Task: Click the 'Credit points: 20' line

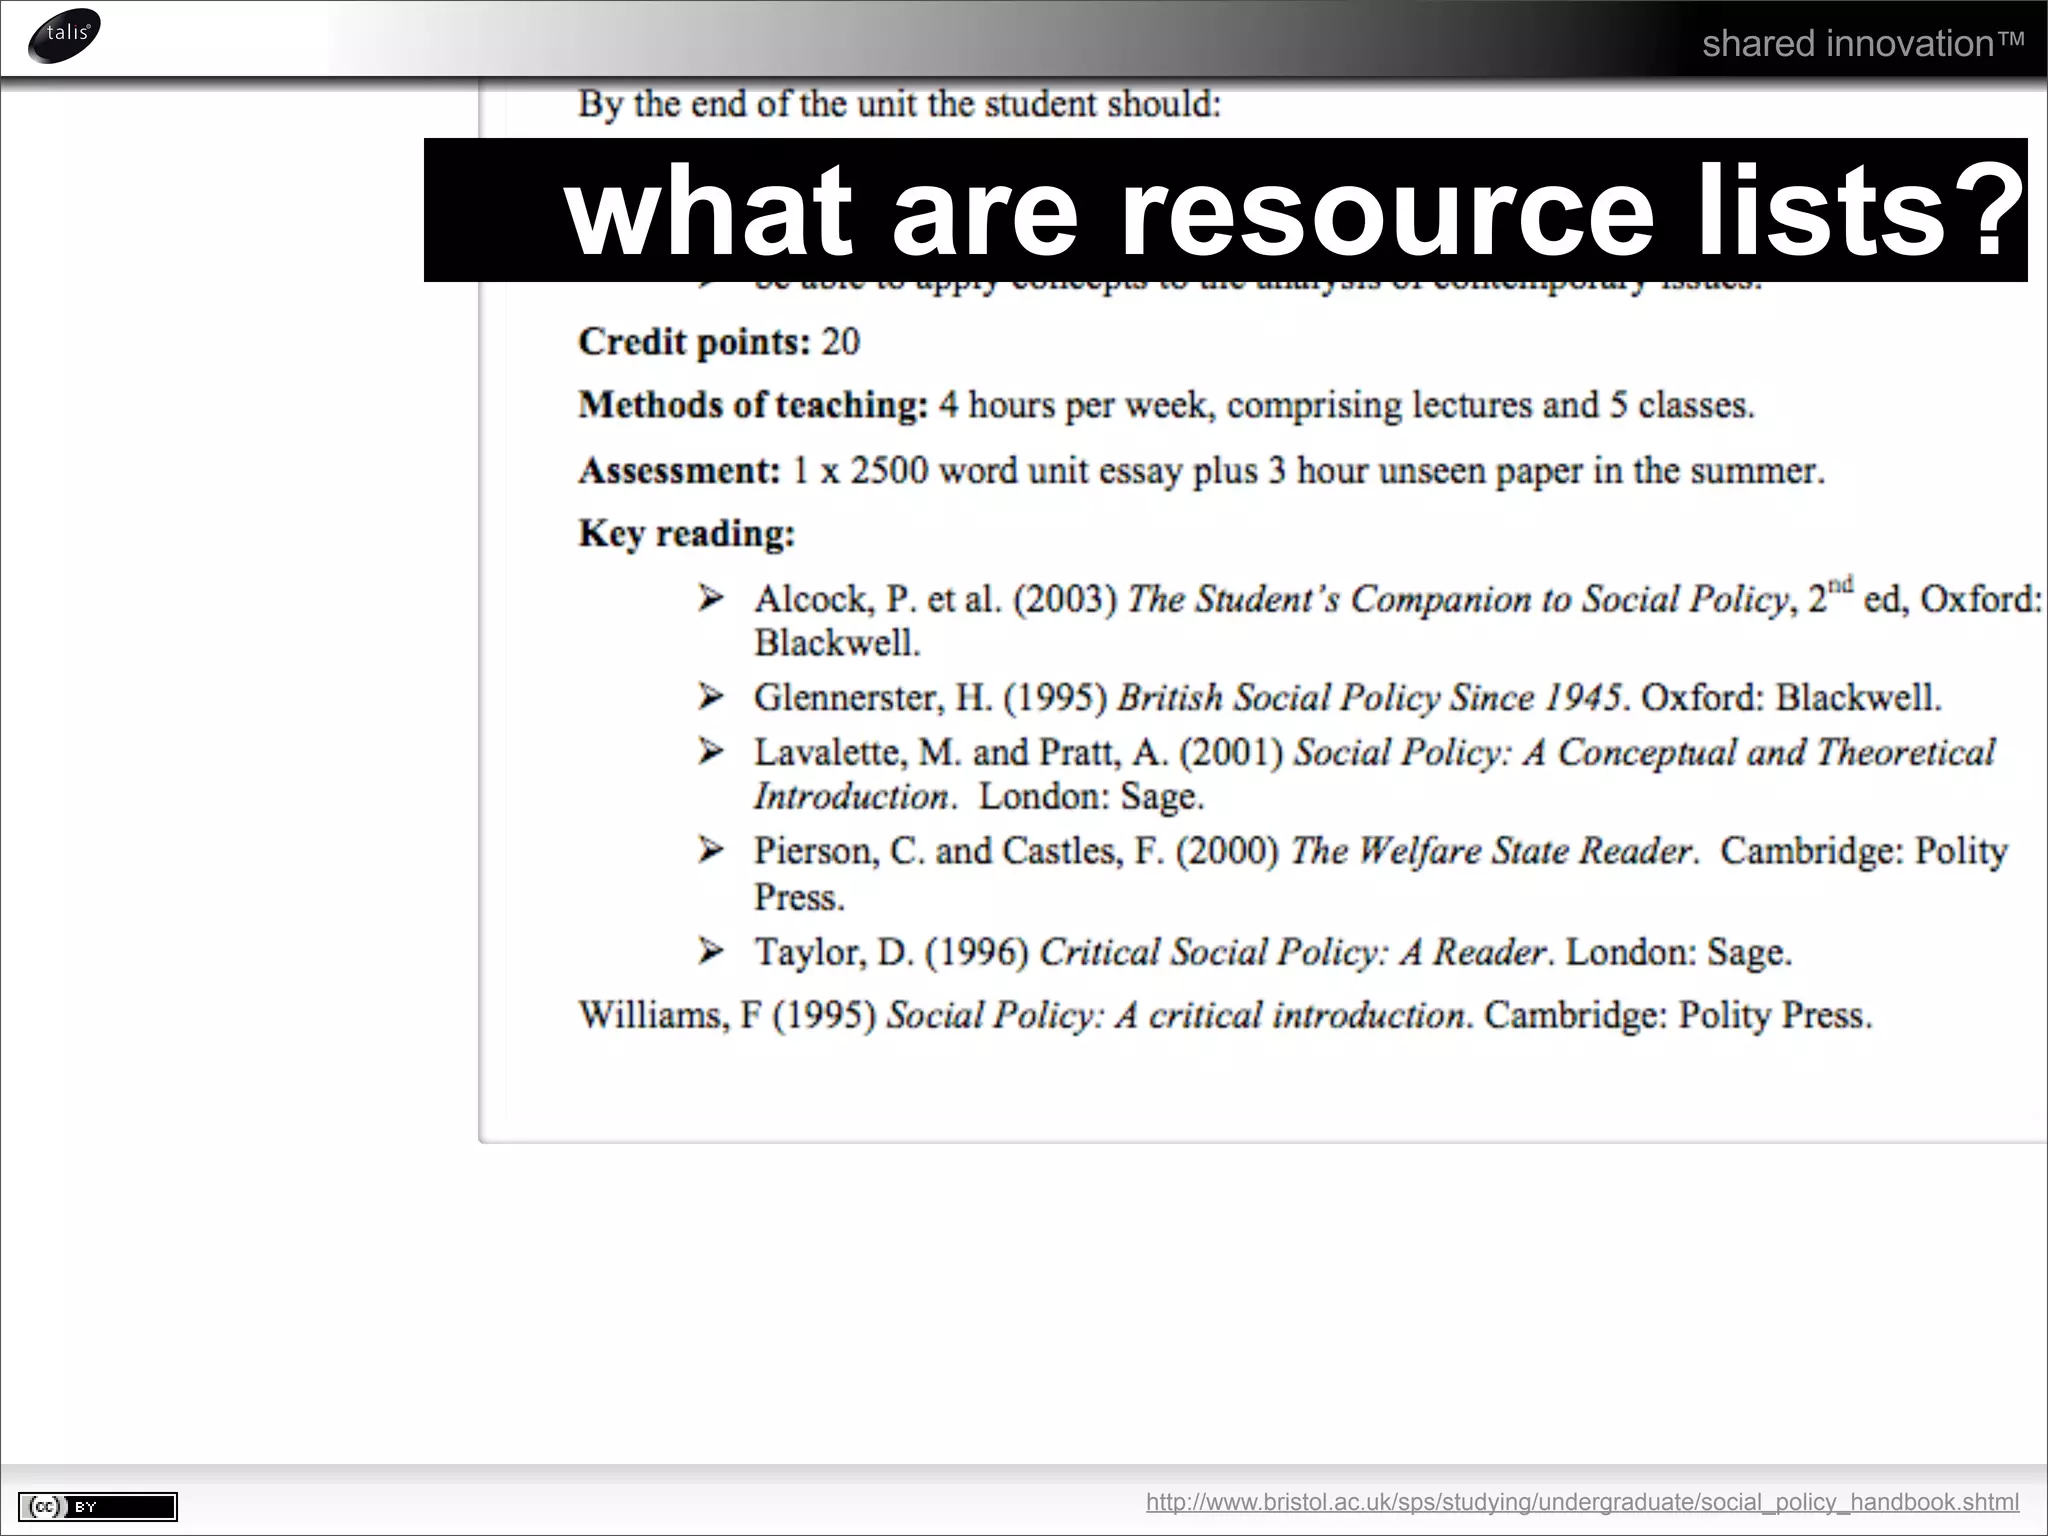Action: [719, 342]
